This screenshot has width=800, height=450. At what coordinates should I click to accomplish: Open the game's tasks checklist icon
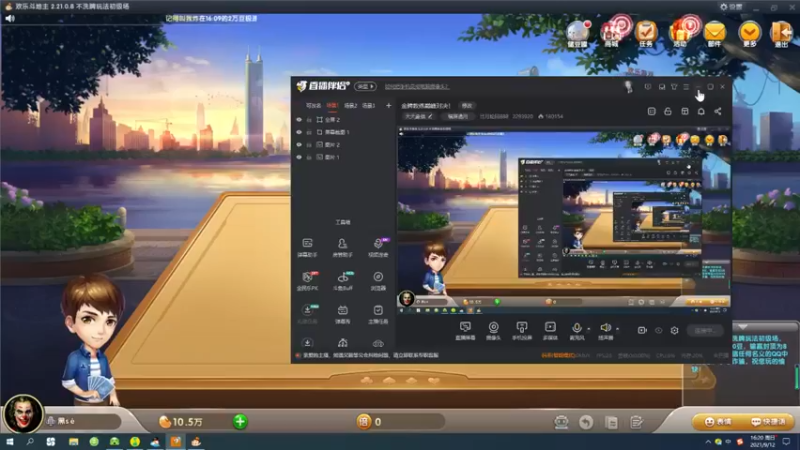646,34
